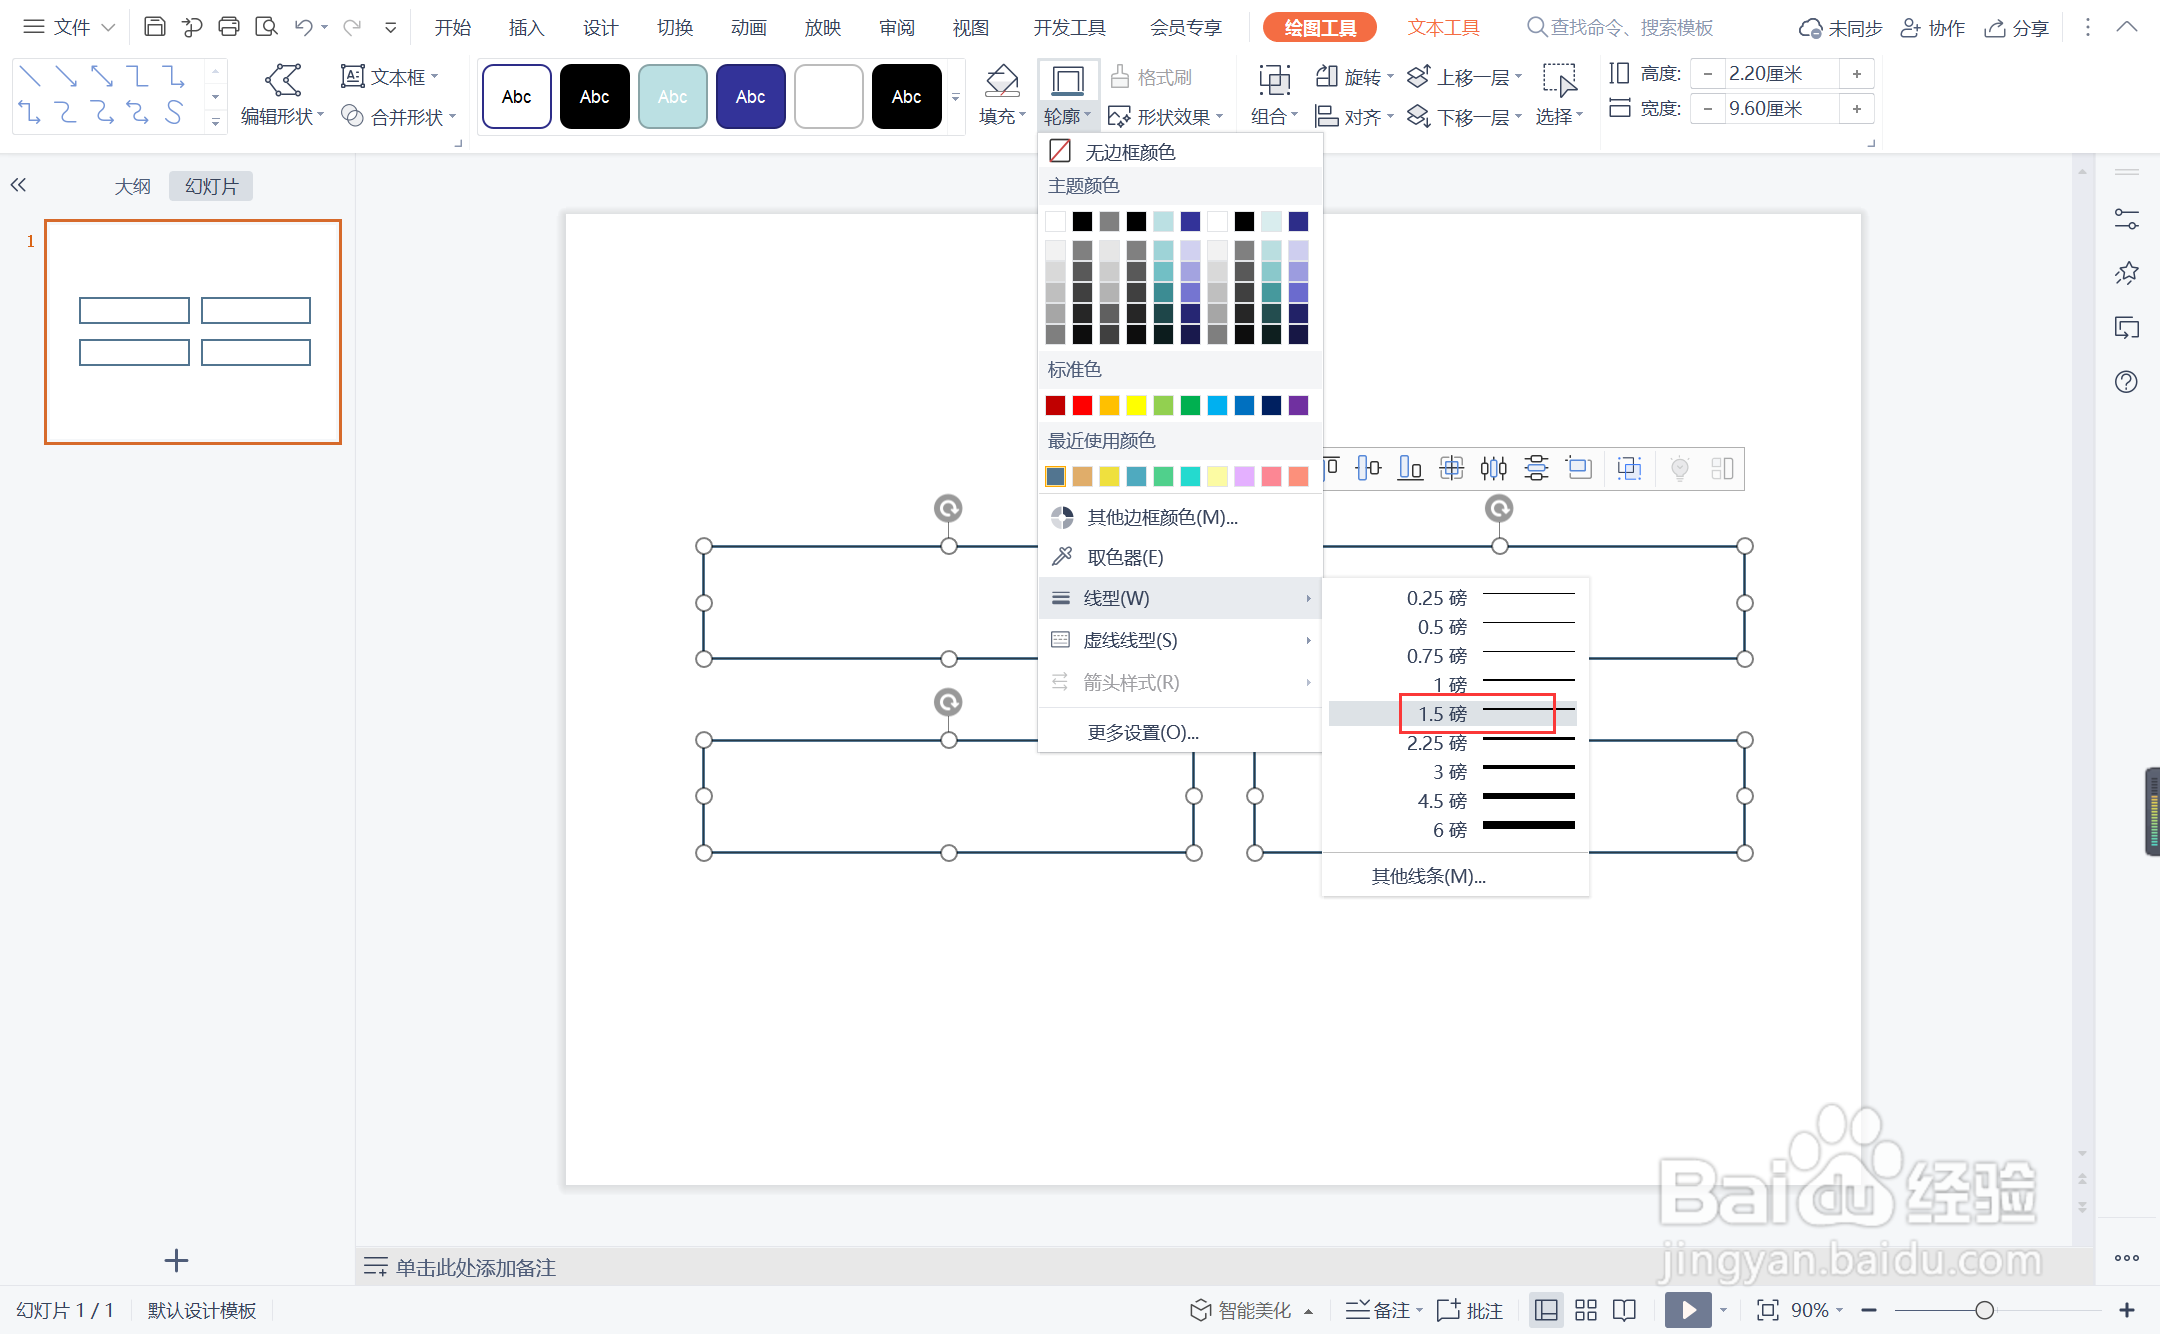Screen dimensions: 2160x1334
Task: Click the Save icon in quick access toolbar
Action: 154,27
